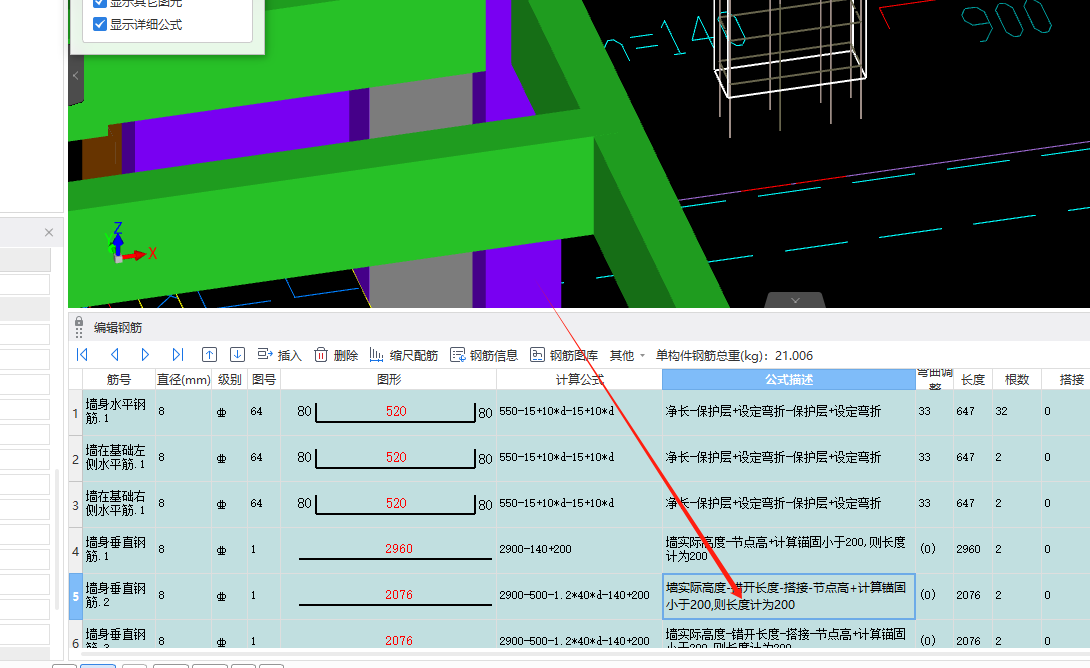This screenshot has width=1090, height=668.
Task: Click length 2960 cell in row 4
Action: pos(973,550)
